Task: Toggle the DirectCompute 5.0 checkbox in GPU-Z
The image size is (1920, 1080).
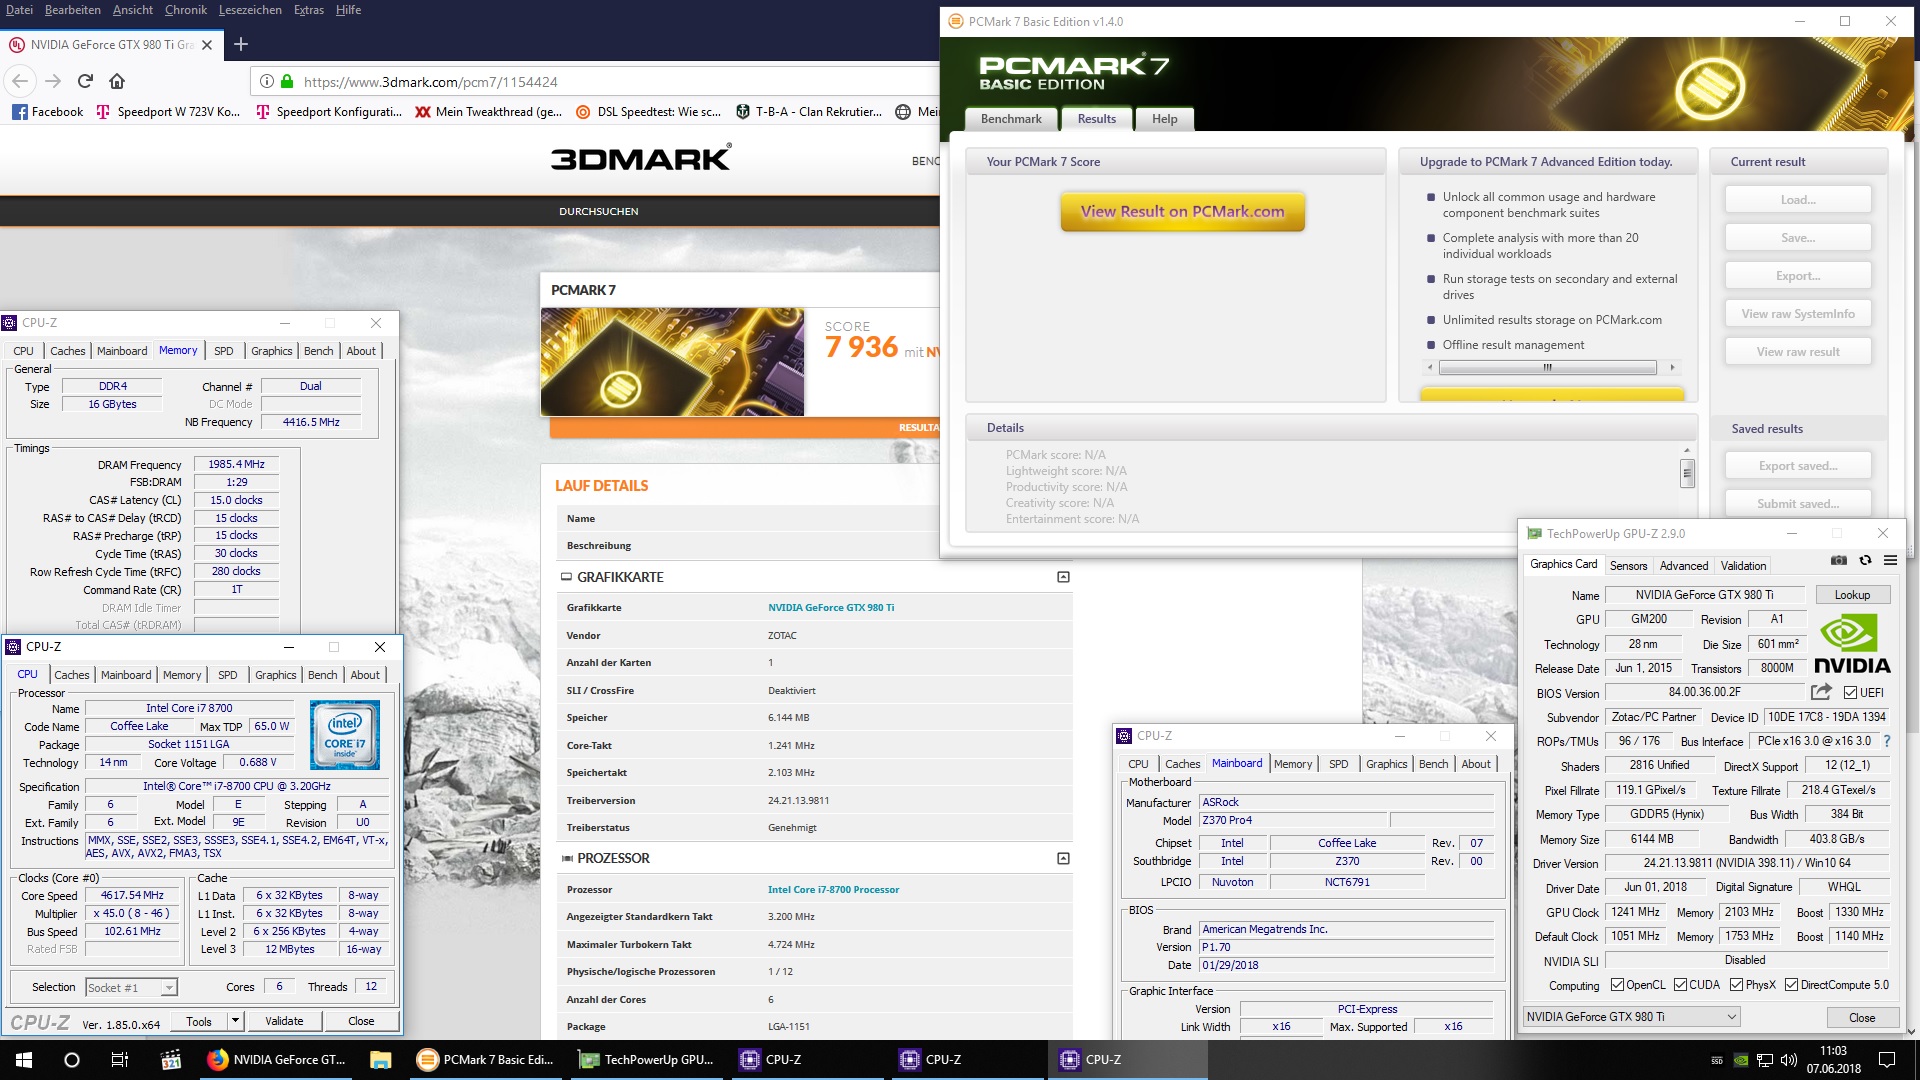Action: coord(1791,985)
